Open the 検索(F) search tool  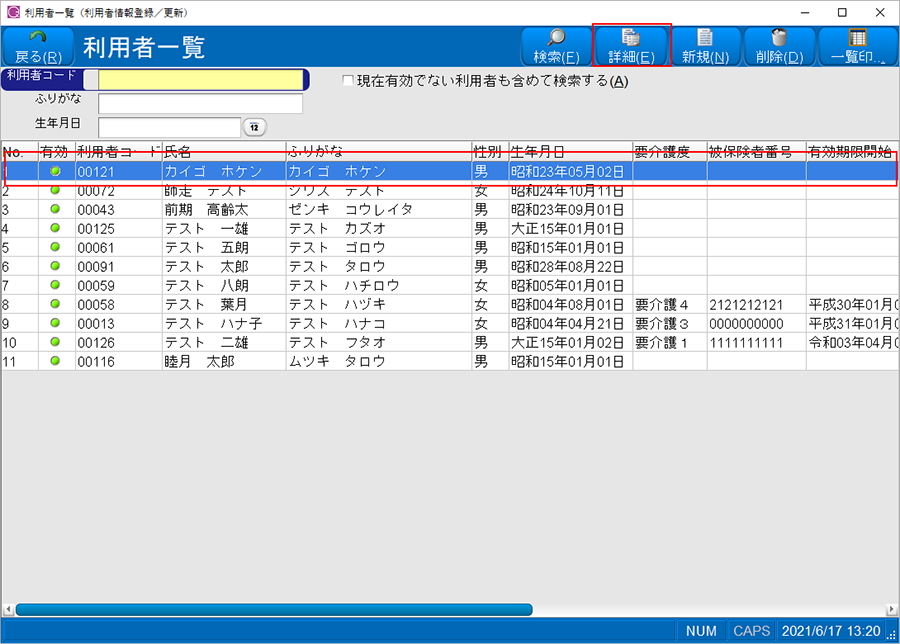coord(556,46)
